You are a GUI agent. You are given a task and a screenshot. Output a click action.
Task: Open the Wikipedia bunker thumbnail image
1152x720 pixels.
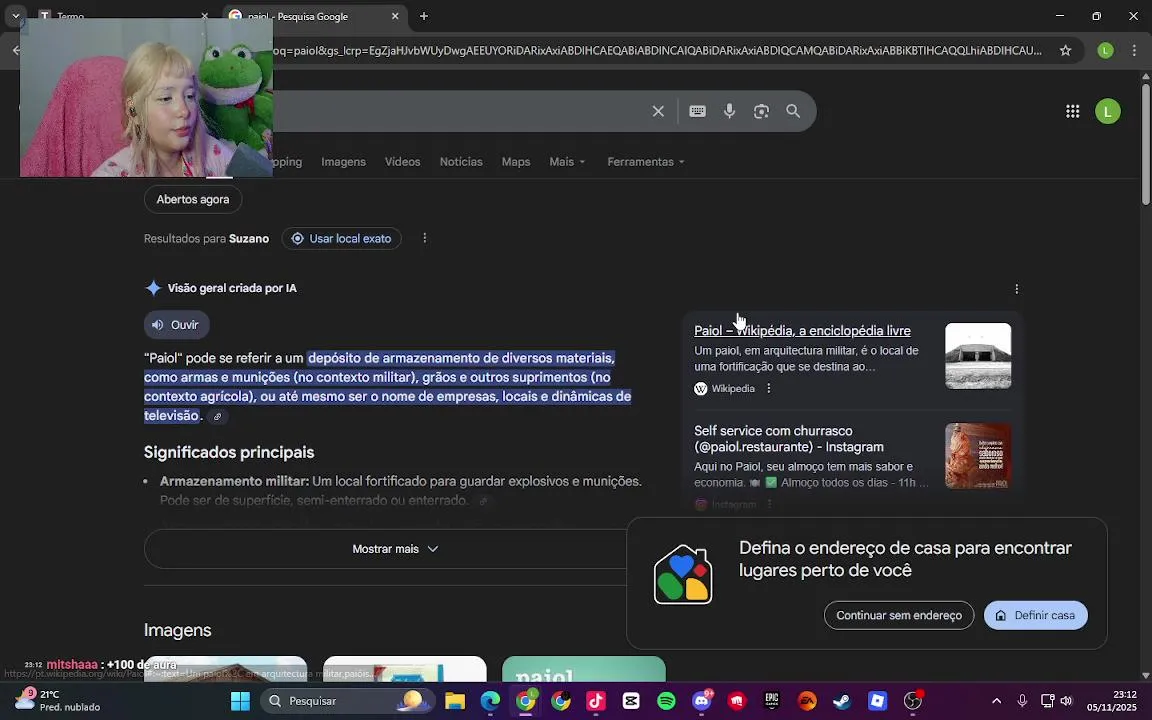tap(978, 356)
